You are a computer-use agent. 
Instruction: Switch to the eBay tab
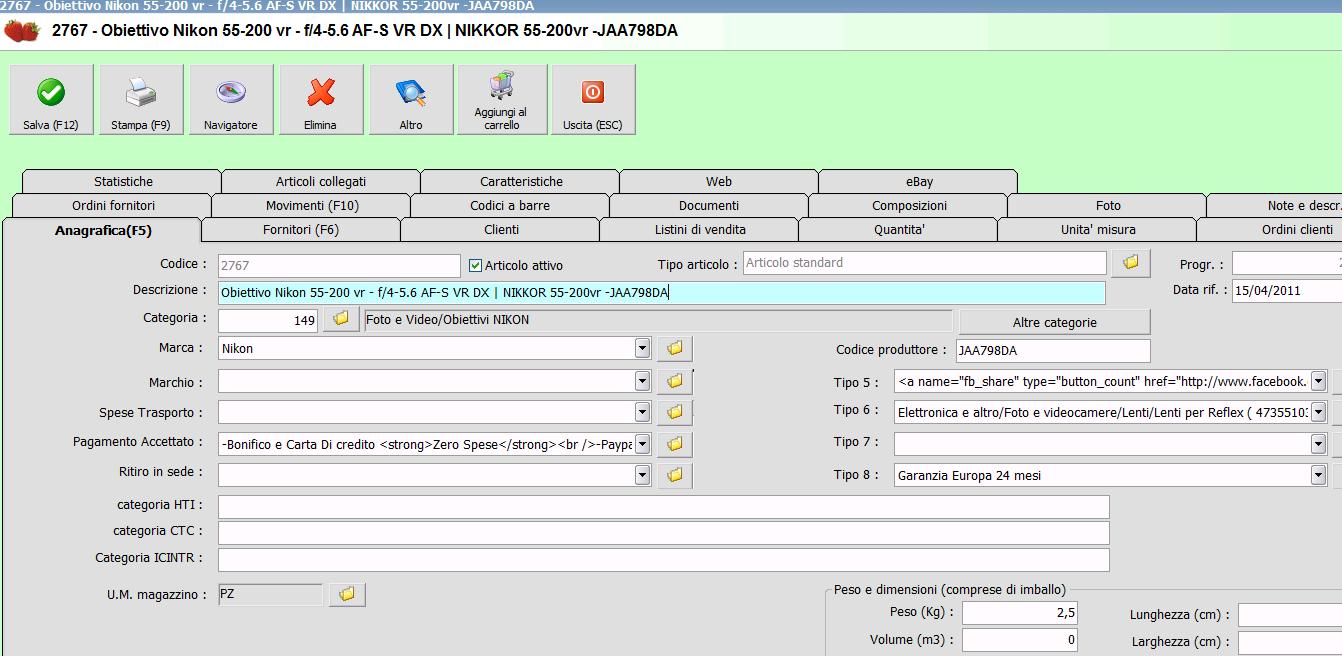pyautogui.click(x=919, y=182)
